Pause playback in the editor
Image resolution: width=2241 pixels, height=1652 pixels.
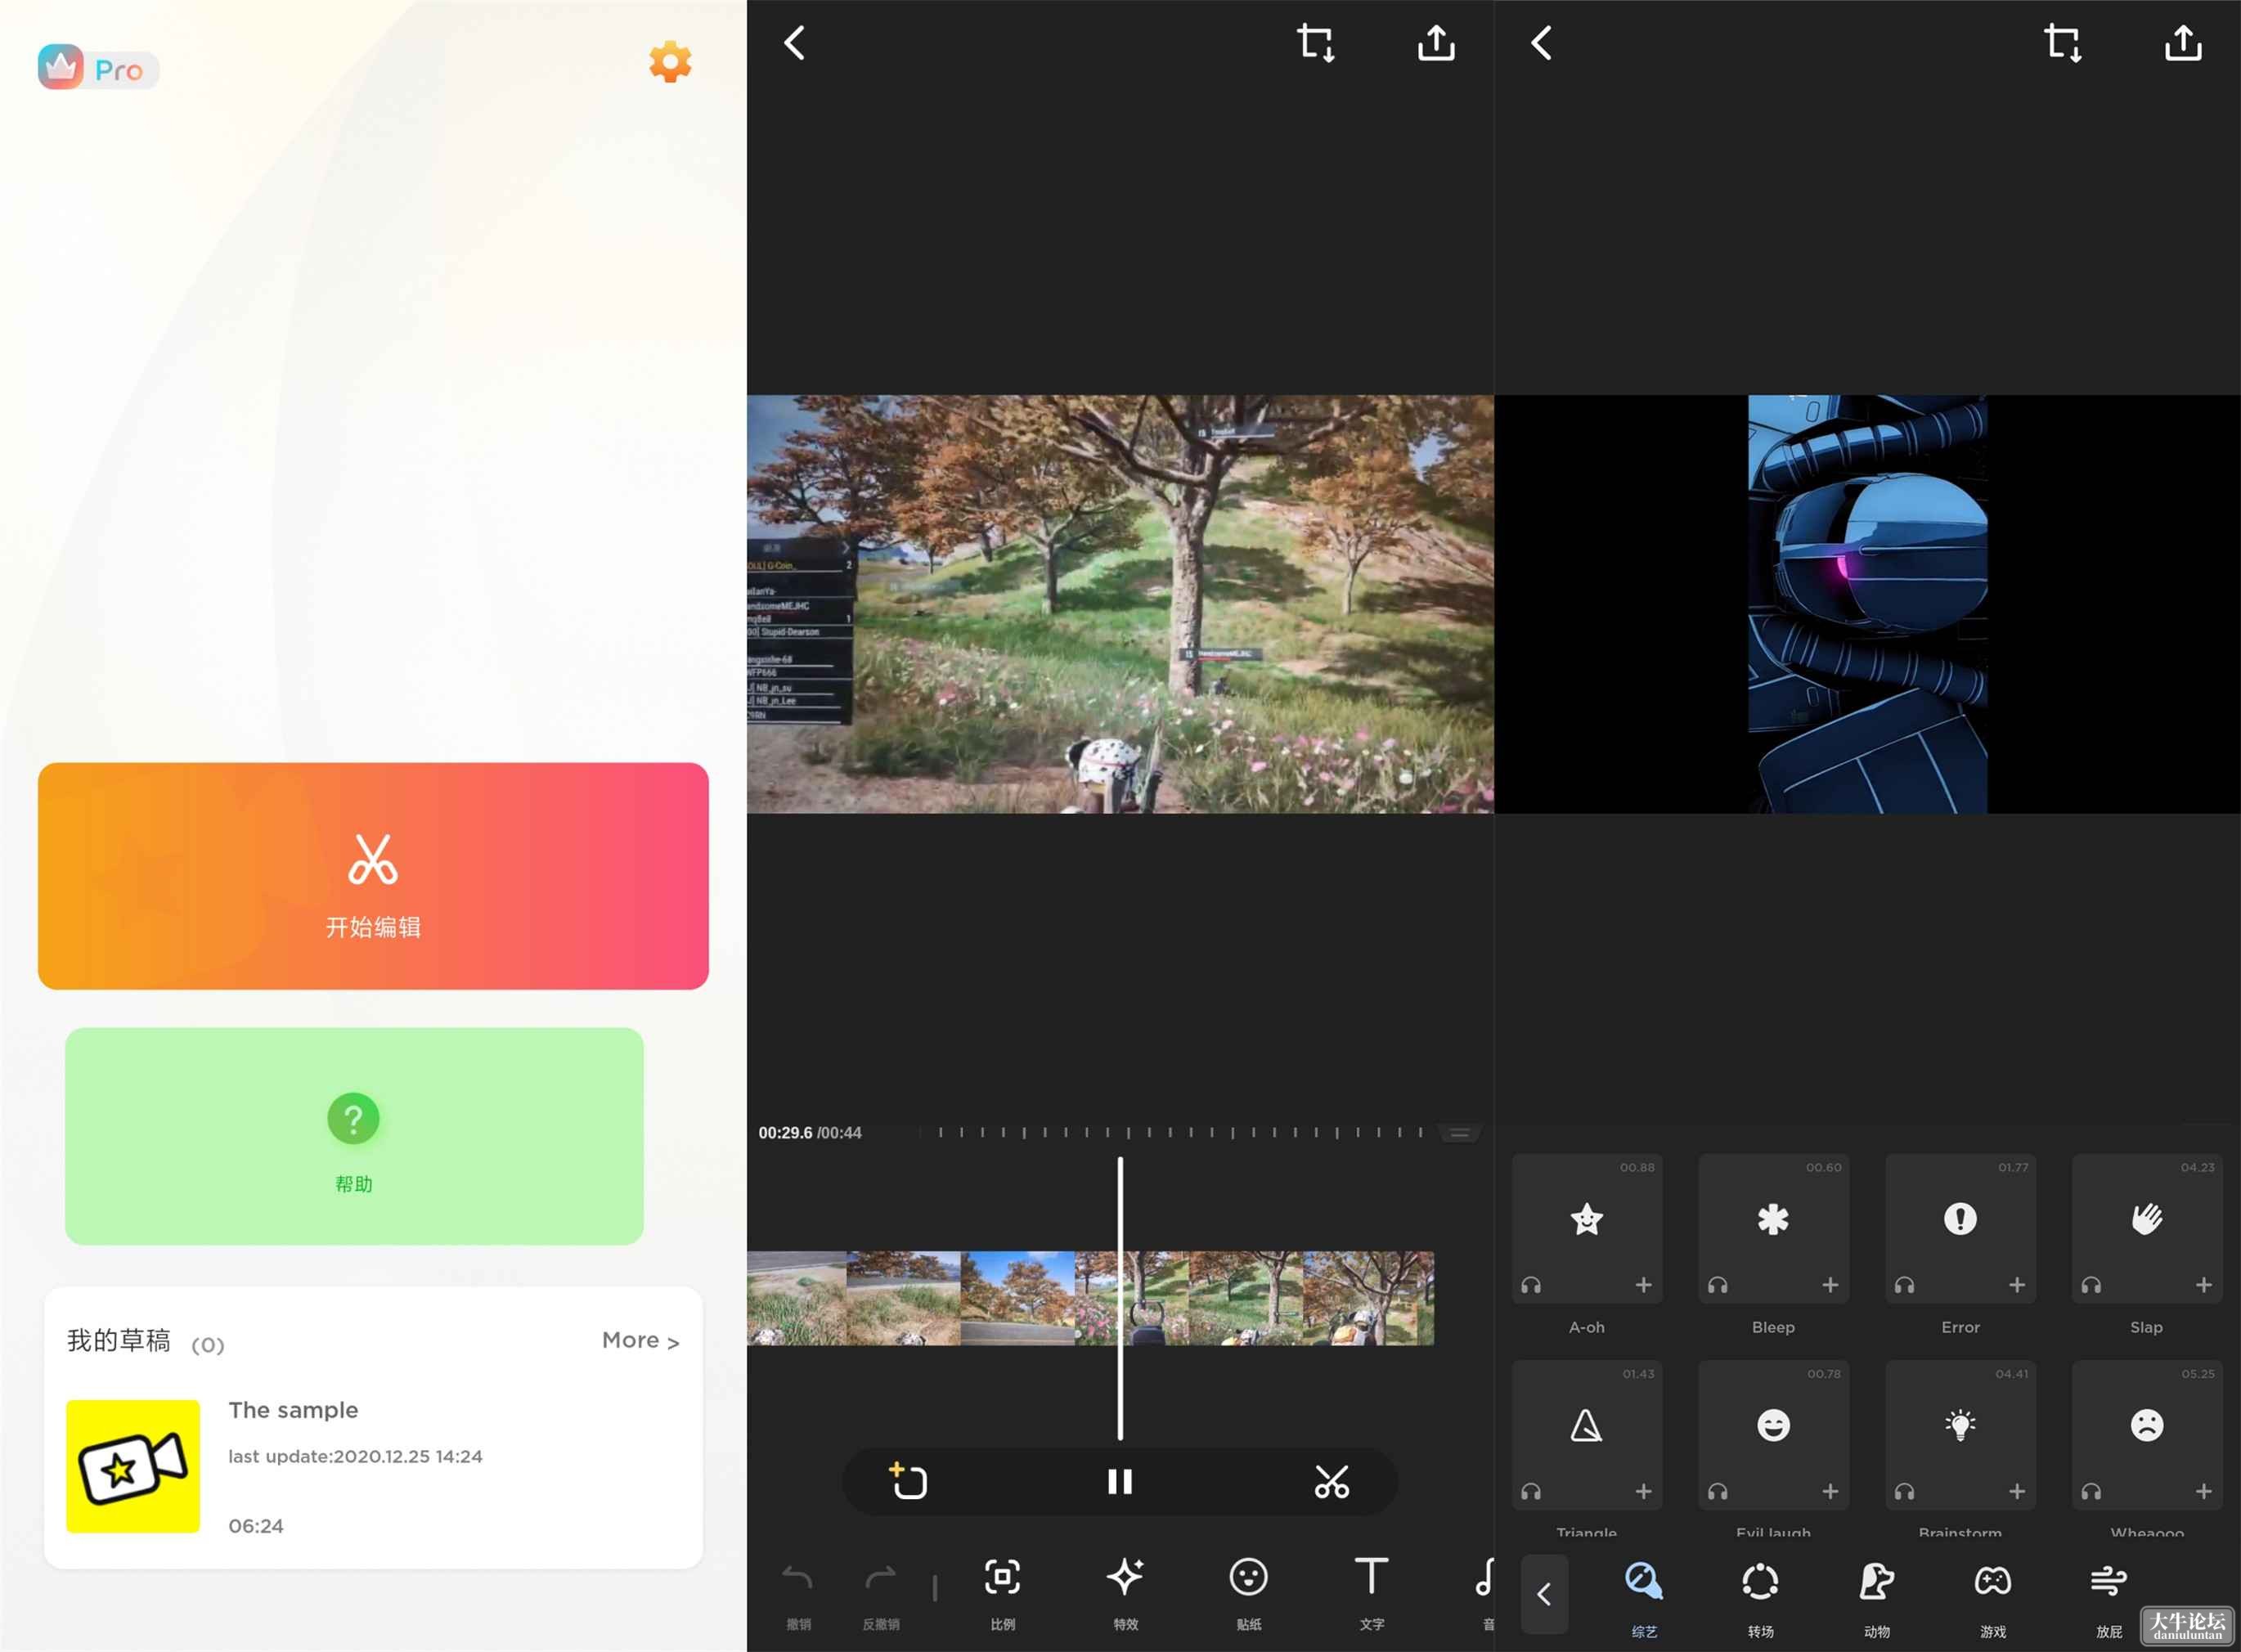(x=1120, y=1481)
